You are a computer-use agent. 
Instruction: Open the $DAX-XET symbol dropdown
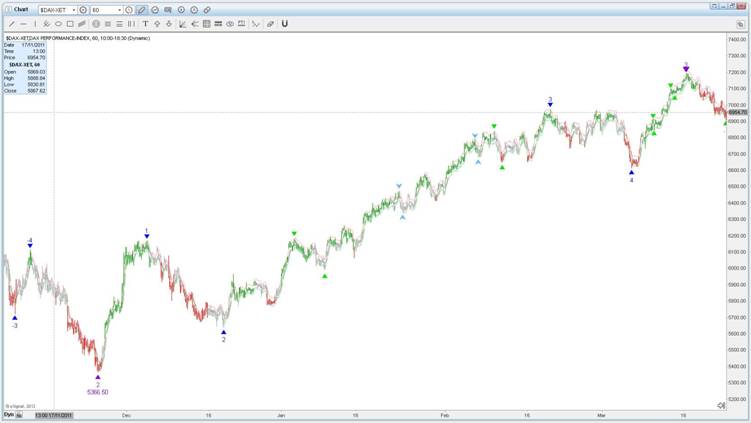pyautogui.click(x=72, y=9)
